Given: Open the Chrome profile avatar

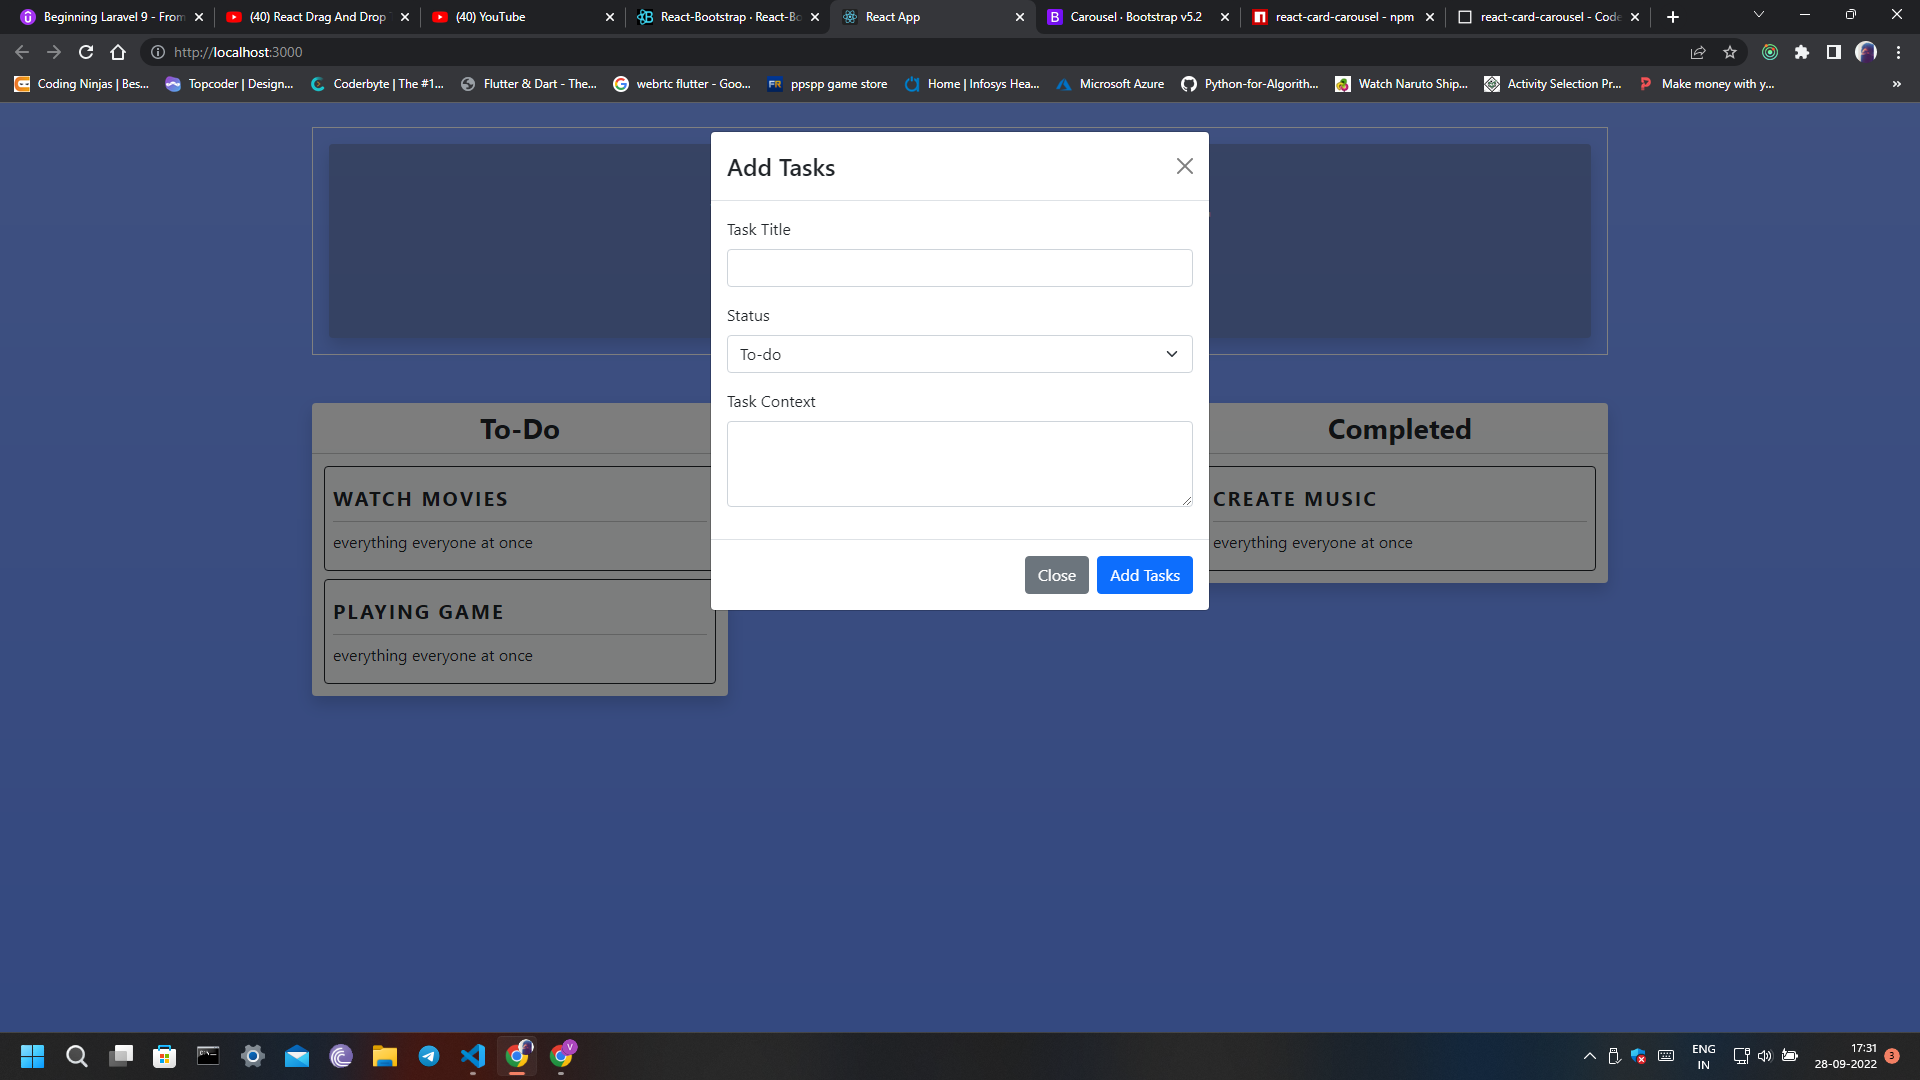Looking at the screenshot, I should 1866,52.
